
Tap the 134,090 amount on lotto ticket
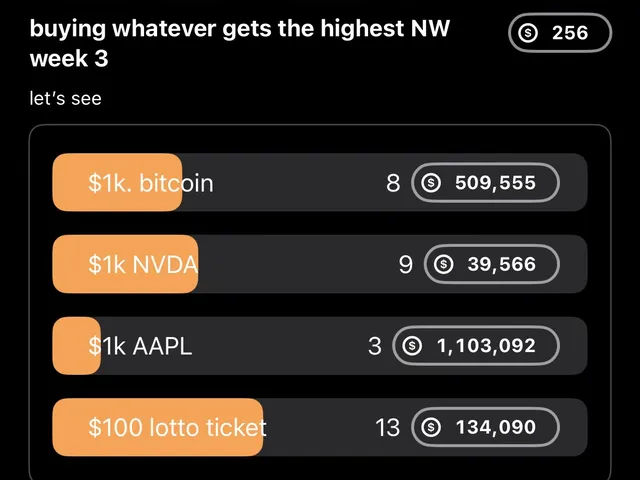pyautogui.click(x=495, y=428)
